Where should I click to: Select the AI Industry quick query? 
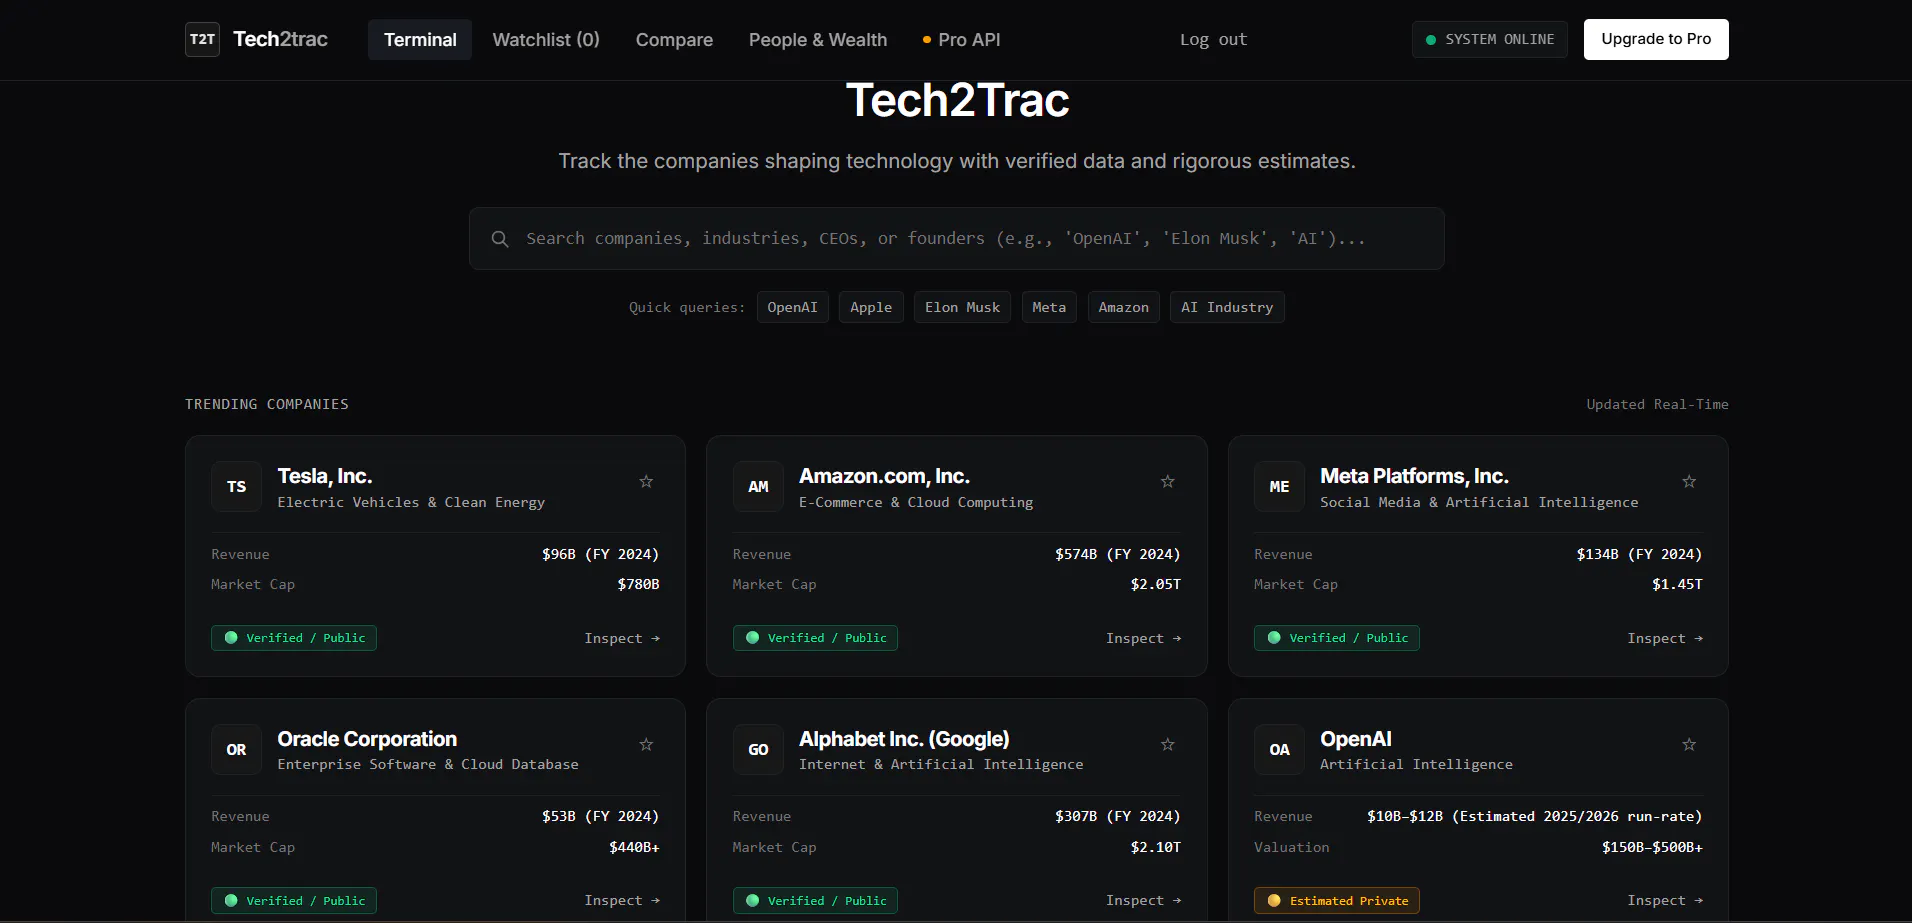point(1227,307)
